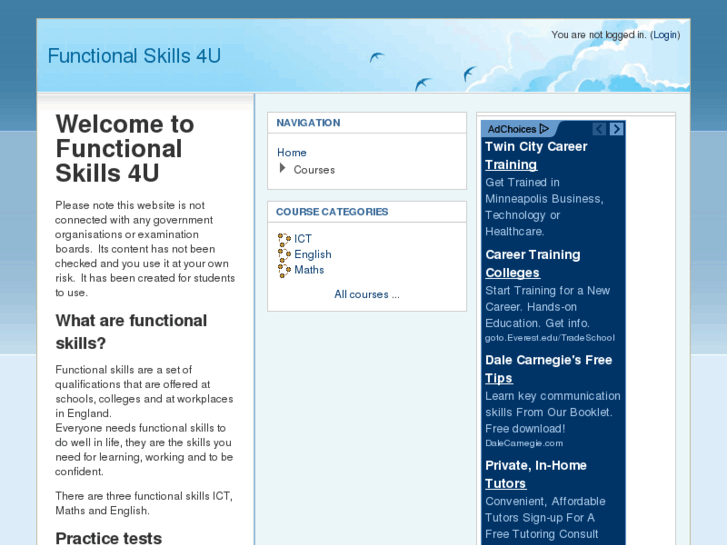Open Private, In-Home Tutors ad

[536, 474]
